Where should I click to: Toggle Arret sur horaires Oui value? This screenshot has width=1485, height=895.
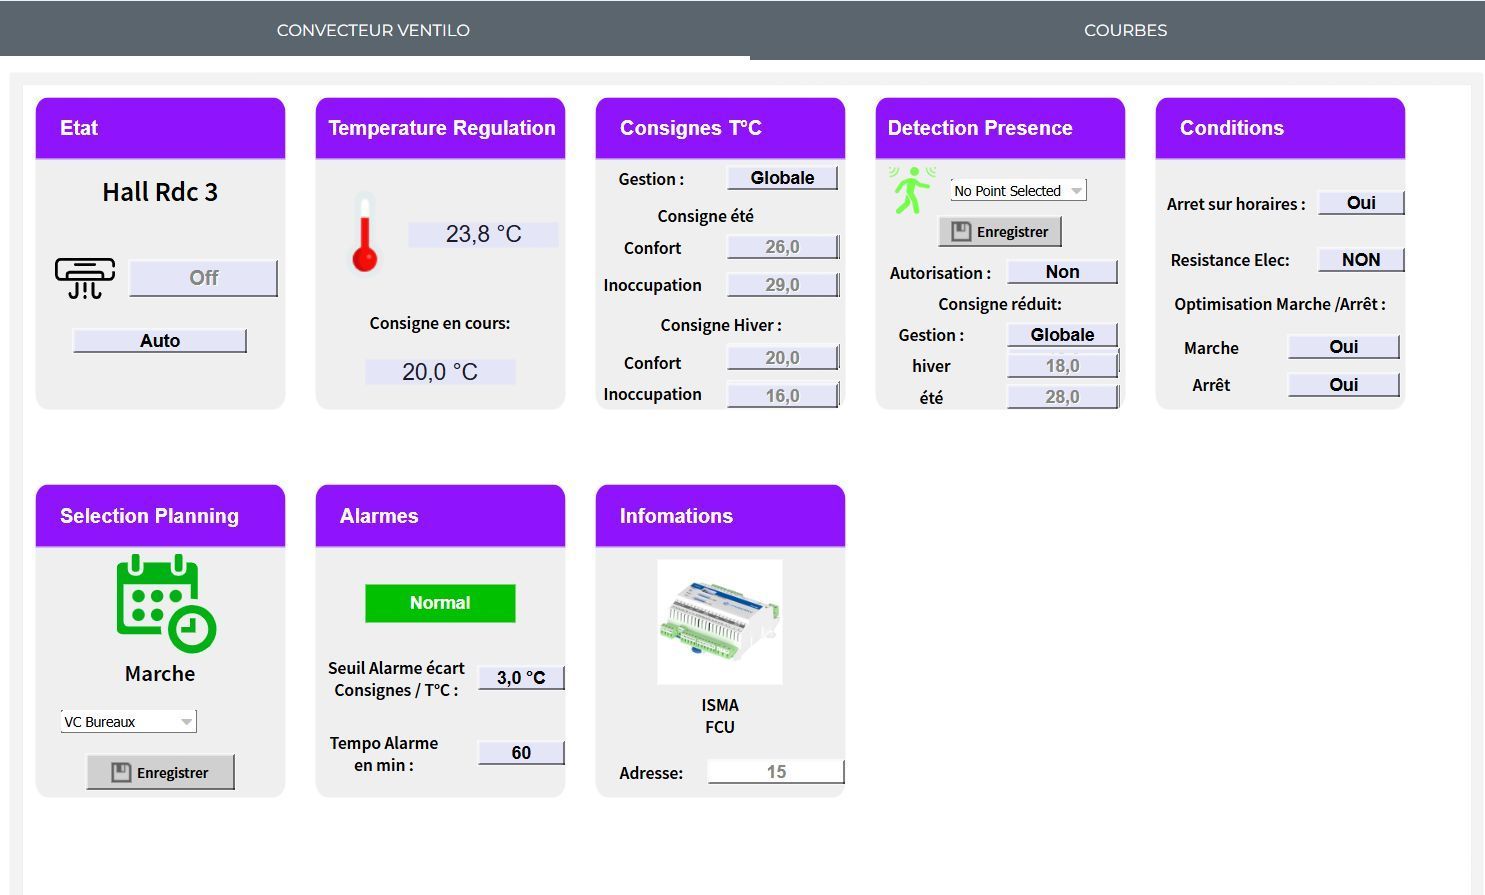[x=1360, y=203]
